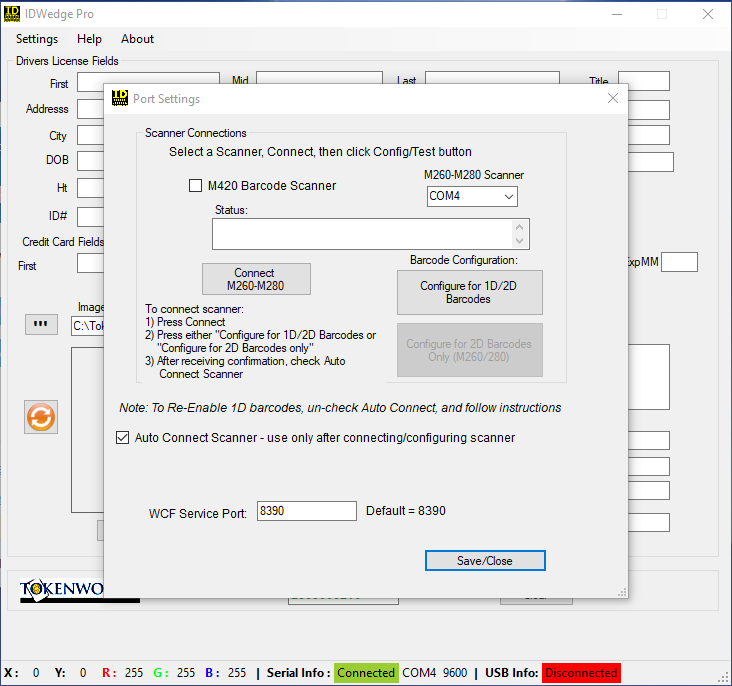732x686 pixels.
Task: Click inside the Status text box
Action: coord(362,234)
